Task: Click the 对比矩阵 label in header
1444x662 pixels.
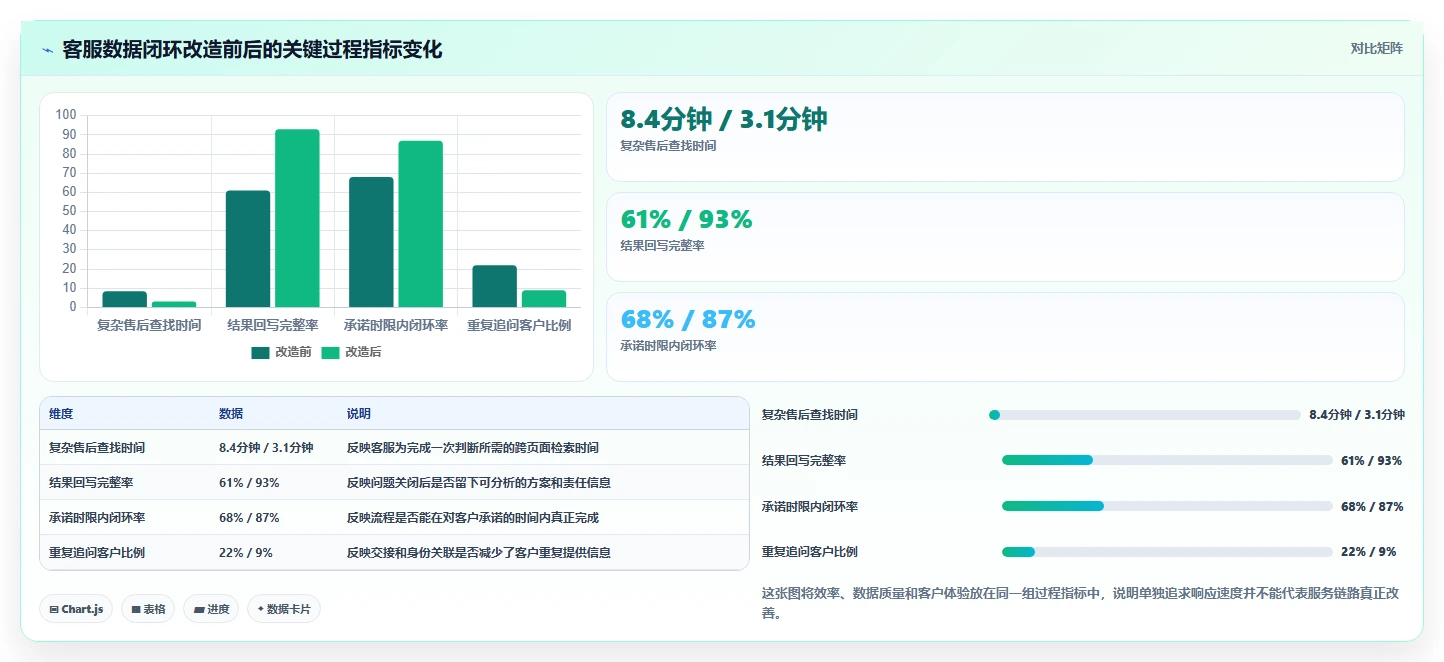Action: (x=1376, y=48)
